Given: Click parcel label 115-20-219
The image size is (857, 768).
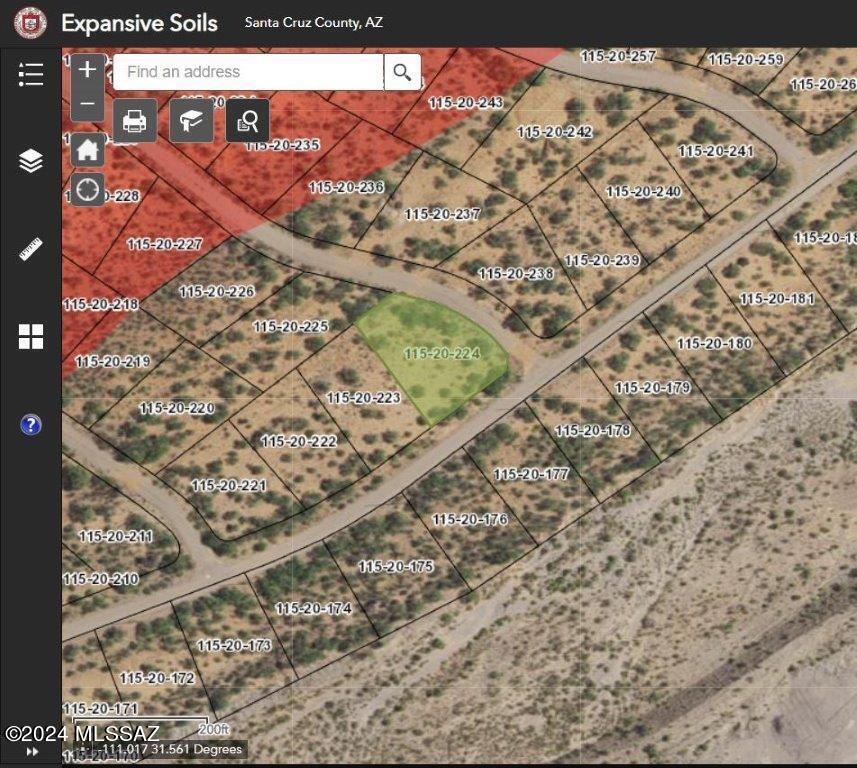Looking at the screenshot, I should [x=113, y=361].
